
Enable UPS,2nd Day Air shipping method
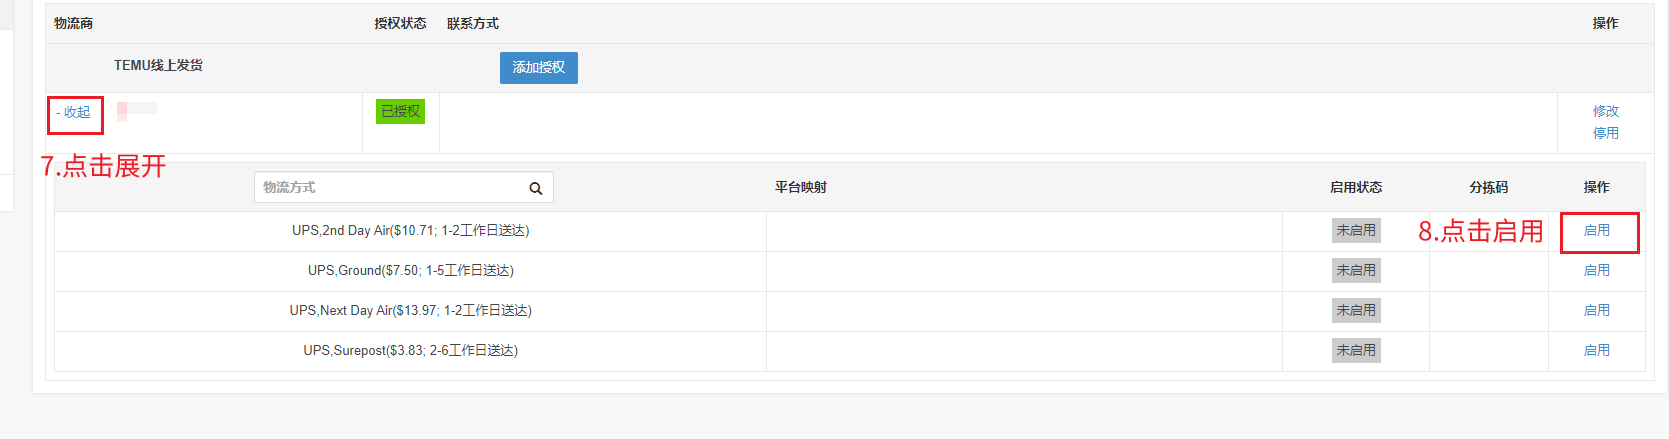tap(1596, 230)
